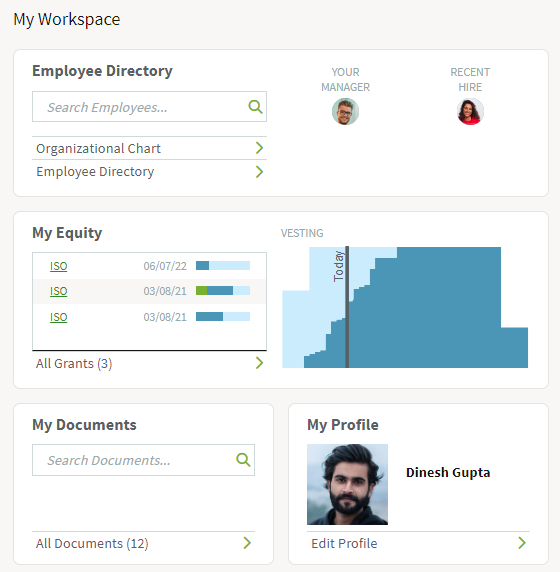
Task: Click the Employee Directory row chevron
Action: click(259, 172)
